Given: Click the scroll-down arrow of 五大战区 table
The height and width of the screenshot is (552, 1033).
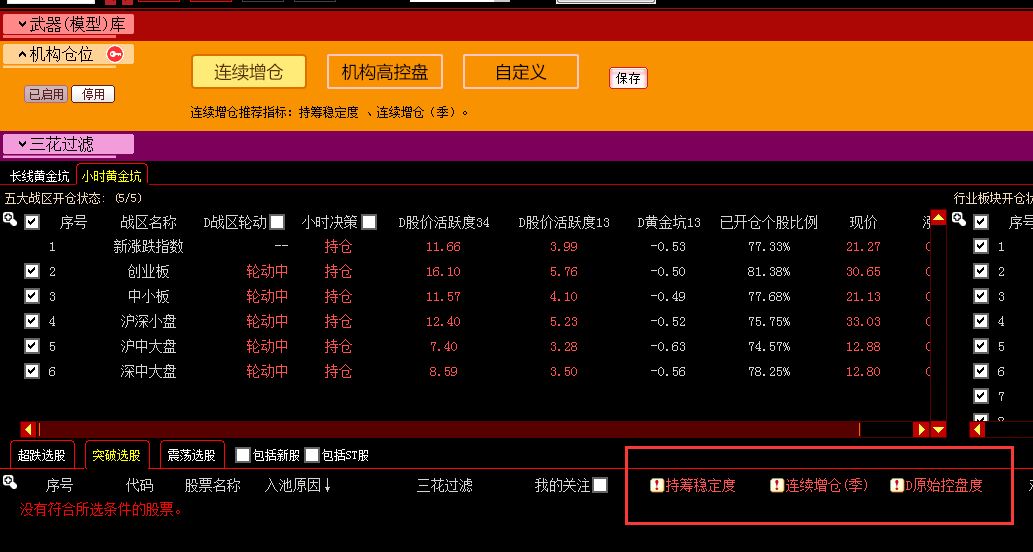Looking at the screenshot, I should [x=938, y=429].
